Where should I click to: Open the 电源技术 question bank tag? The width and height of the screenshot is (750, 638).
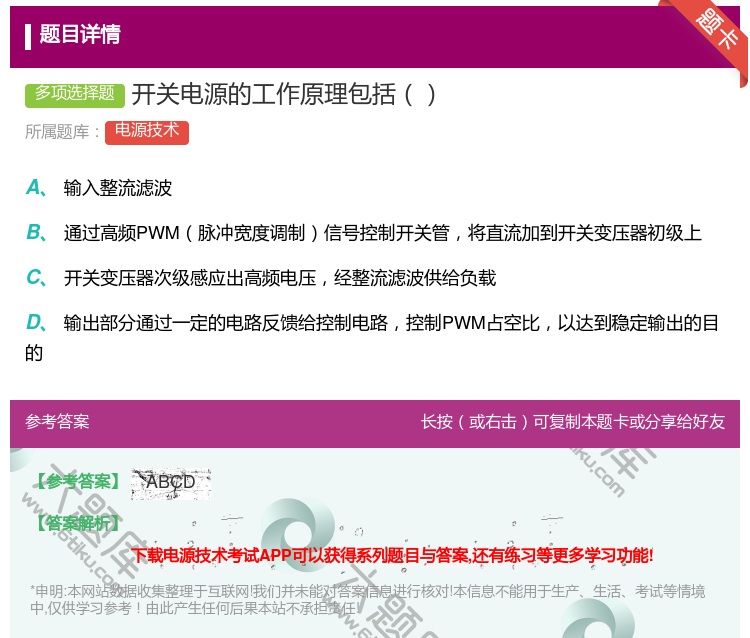coord(147,132)
